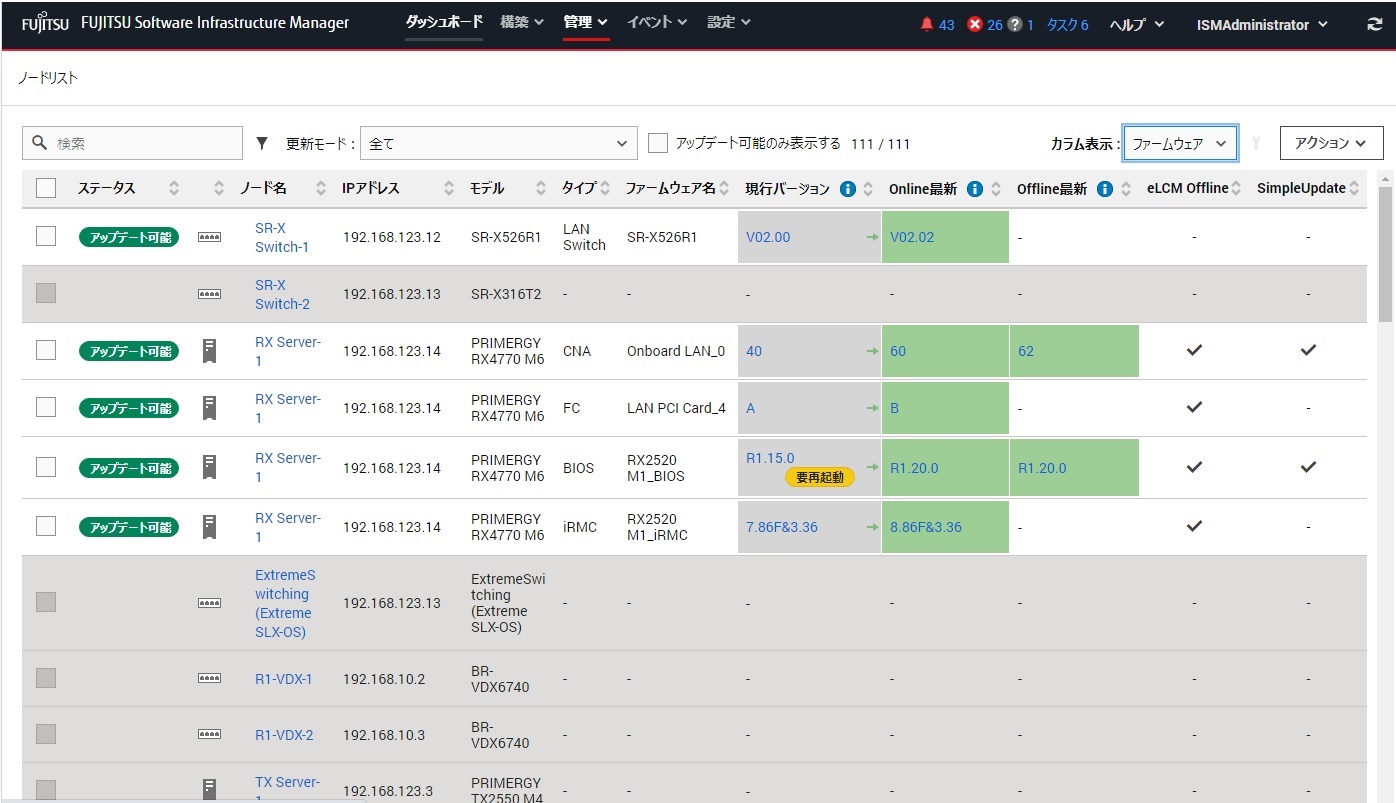Click server icon in RX2520 M1_BIOS row
The width and height of the screenshot is (1396, 803).
209,467
